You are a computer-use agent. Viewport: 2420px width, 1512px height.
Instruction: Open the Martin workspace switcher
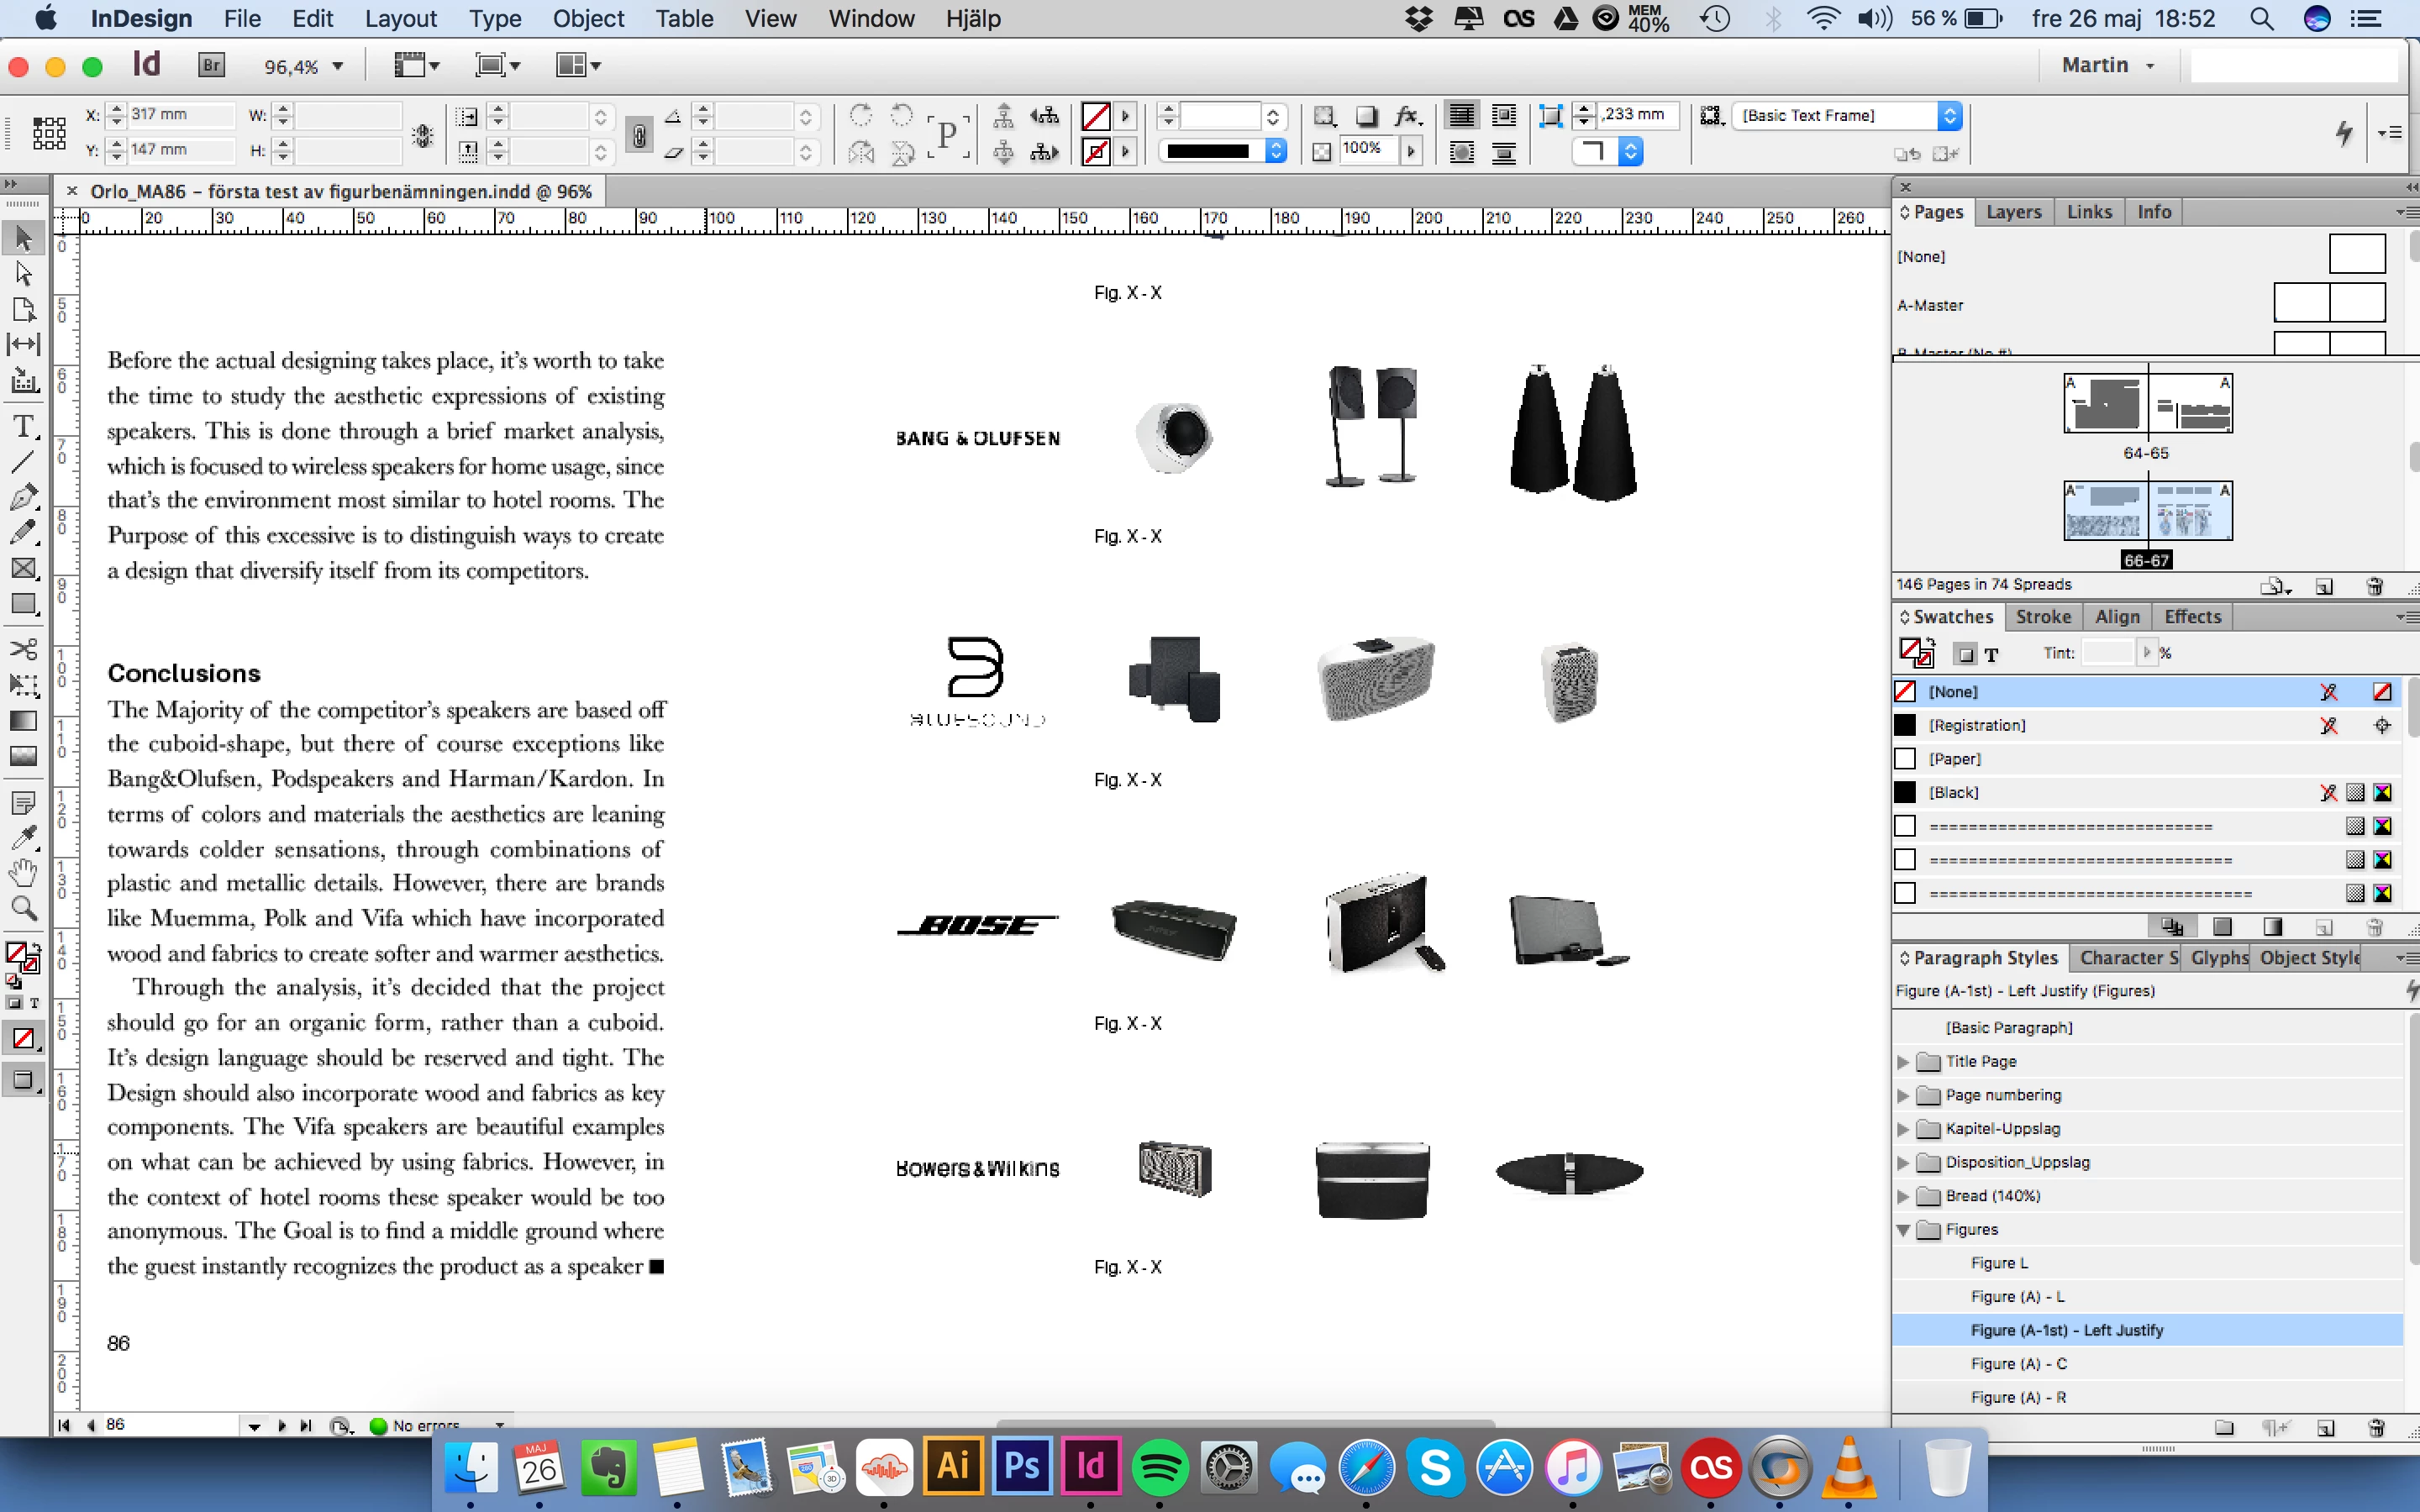[2107, 65]
